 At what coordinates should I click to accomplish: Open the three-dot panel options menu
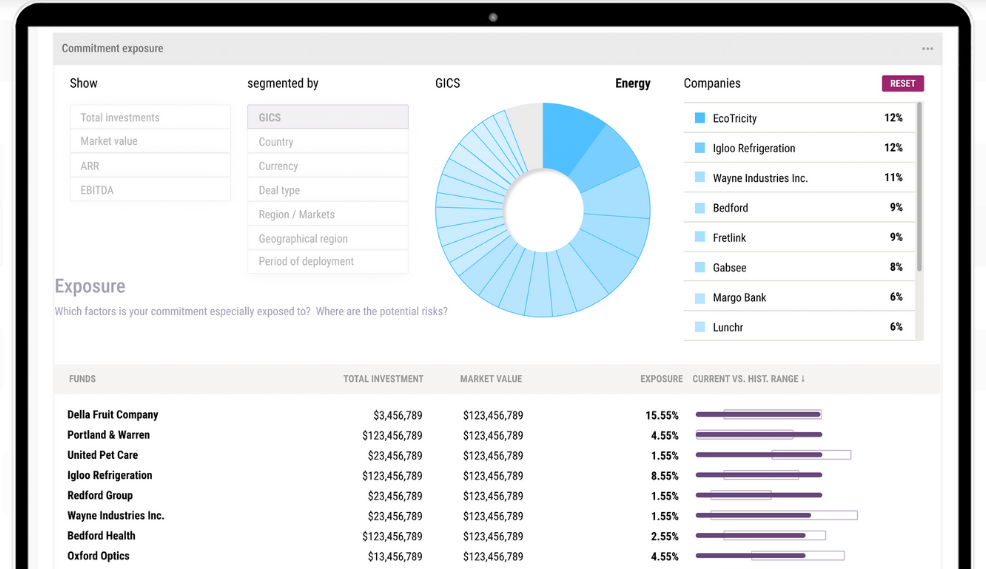coord(927,49)
